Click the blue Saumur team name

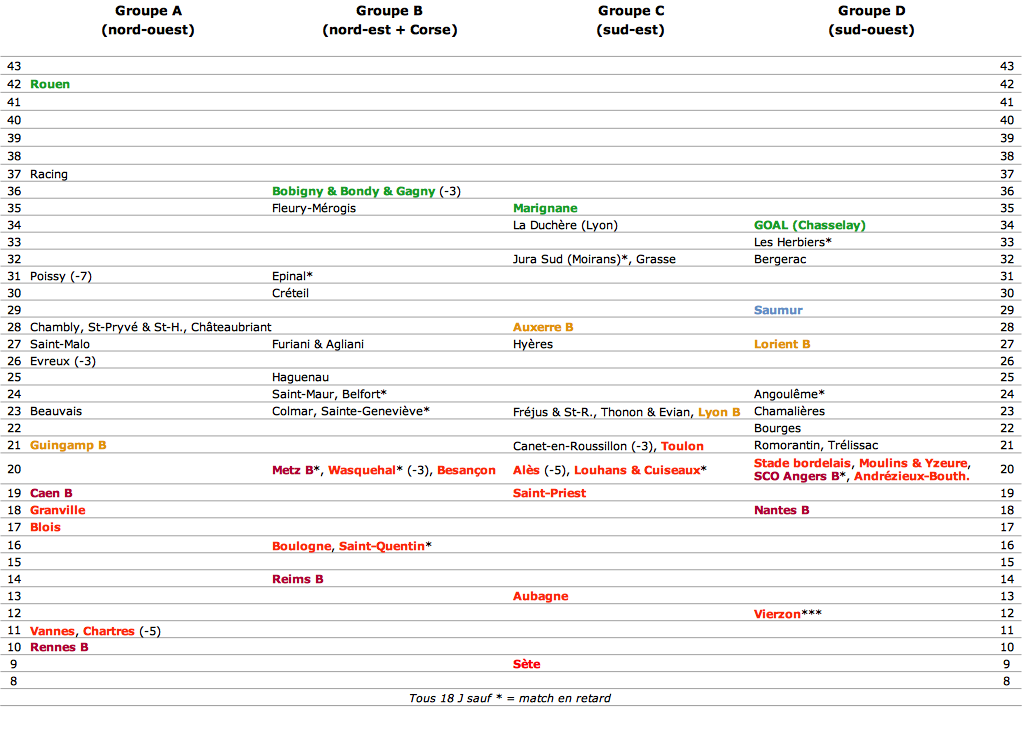[778, 310]
